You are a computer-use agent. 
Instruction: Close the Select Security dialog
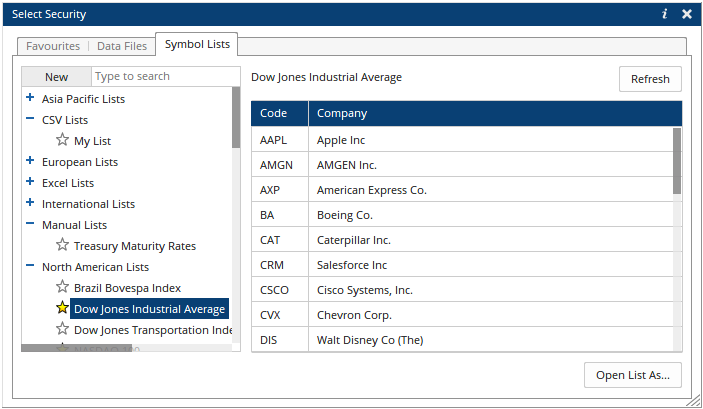(x=687, y=14)
